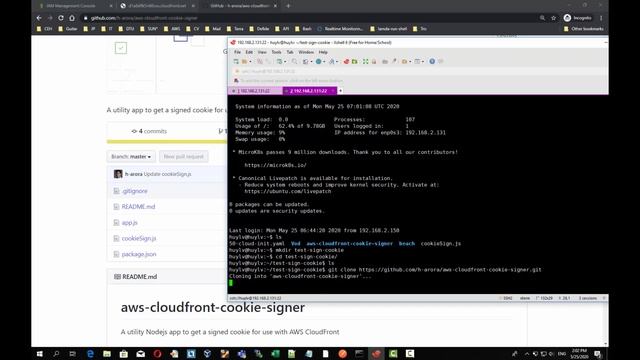The height and width of the screenshot is (360, 640).
Task: Open README.md in the file list
Action: 138,207
